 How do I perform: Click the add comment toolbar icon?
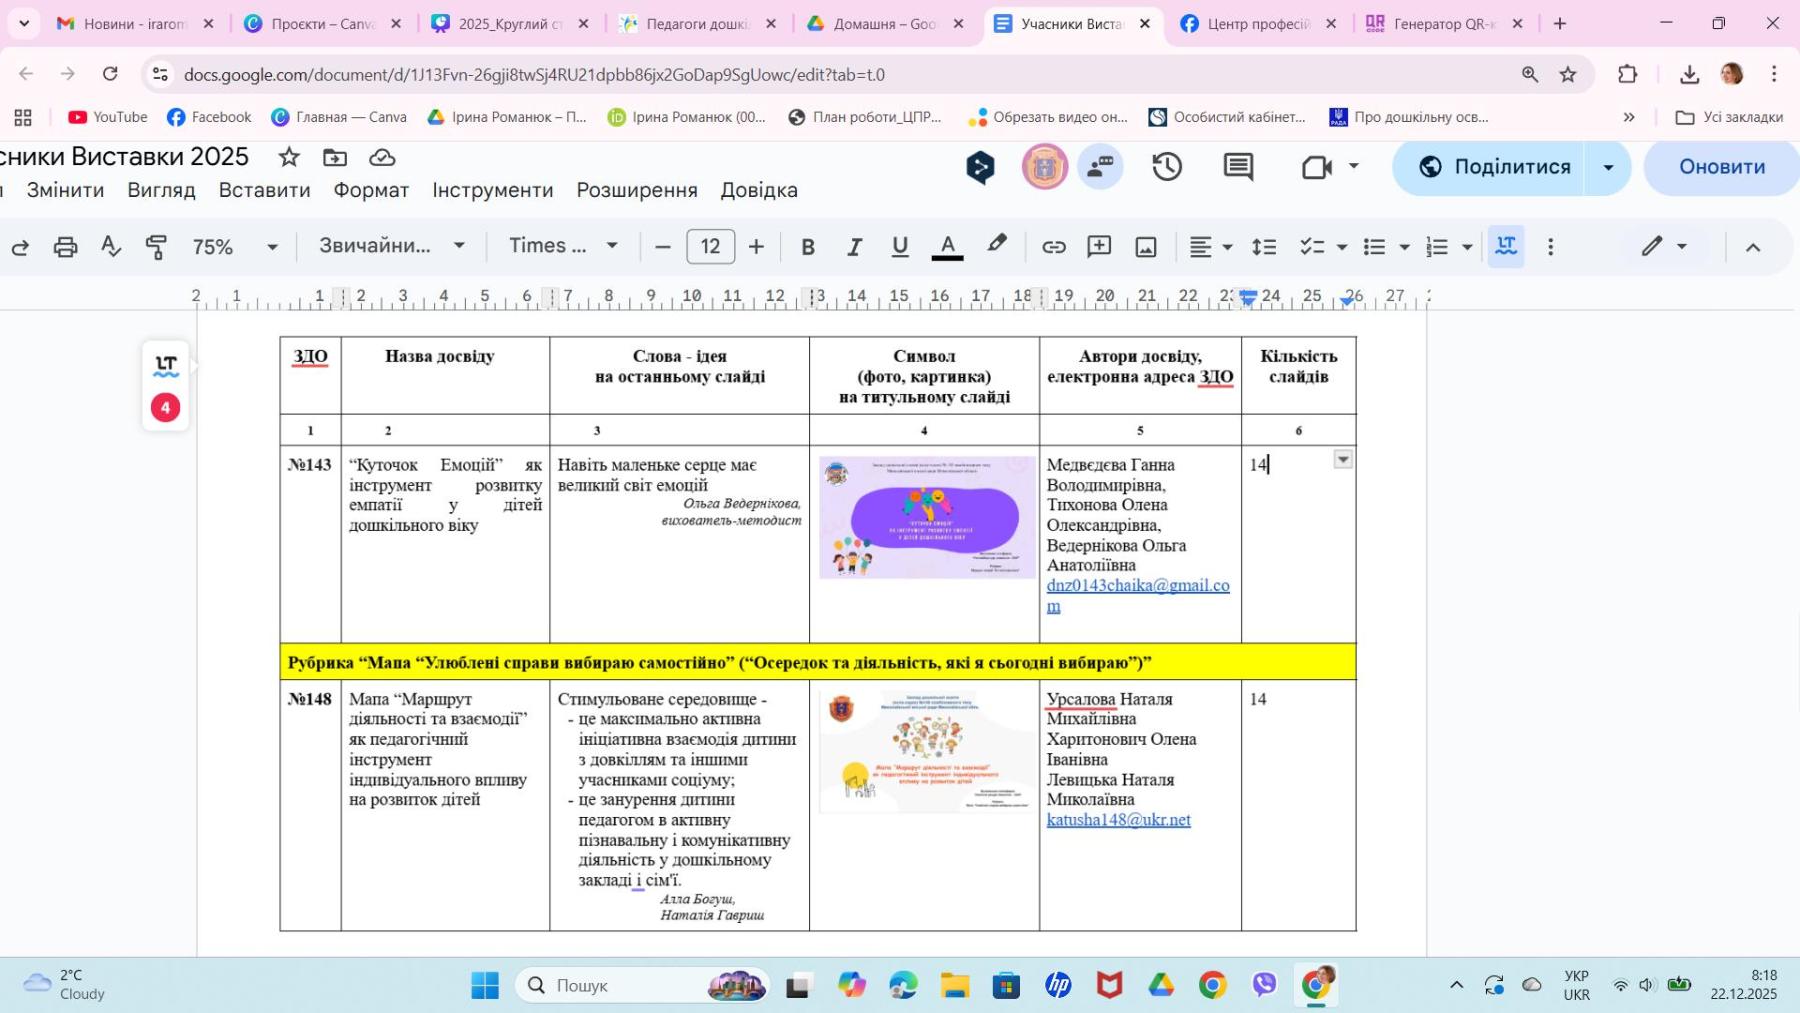coord(1099,247)
